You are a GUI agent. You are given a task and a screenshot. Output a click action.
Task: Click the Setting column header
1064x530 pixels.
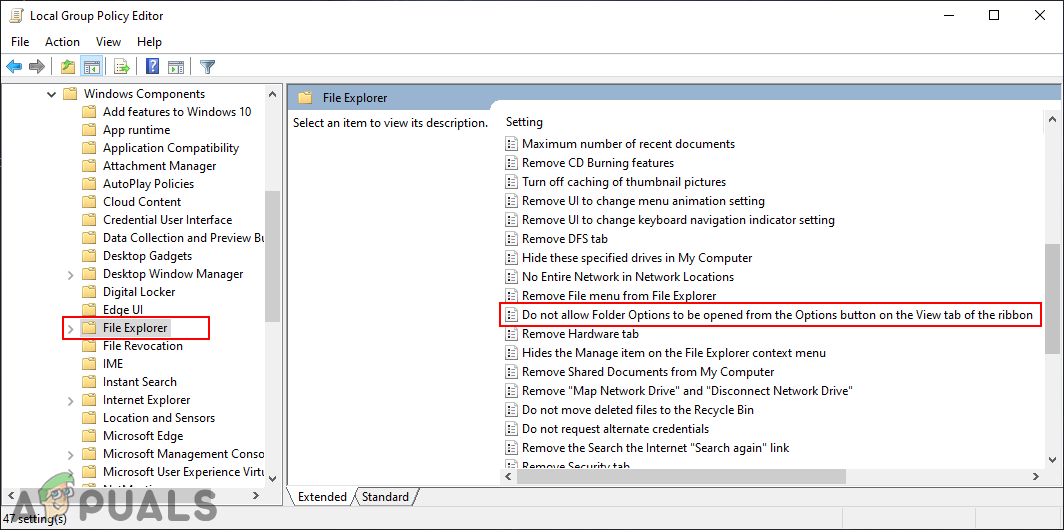tap(525, 122)
